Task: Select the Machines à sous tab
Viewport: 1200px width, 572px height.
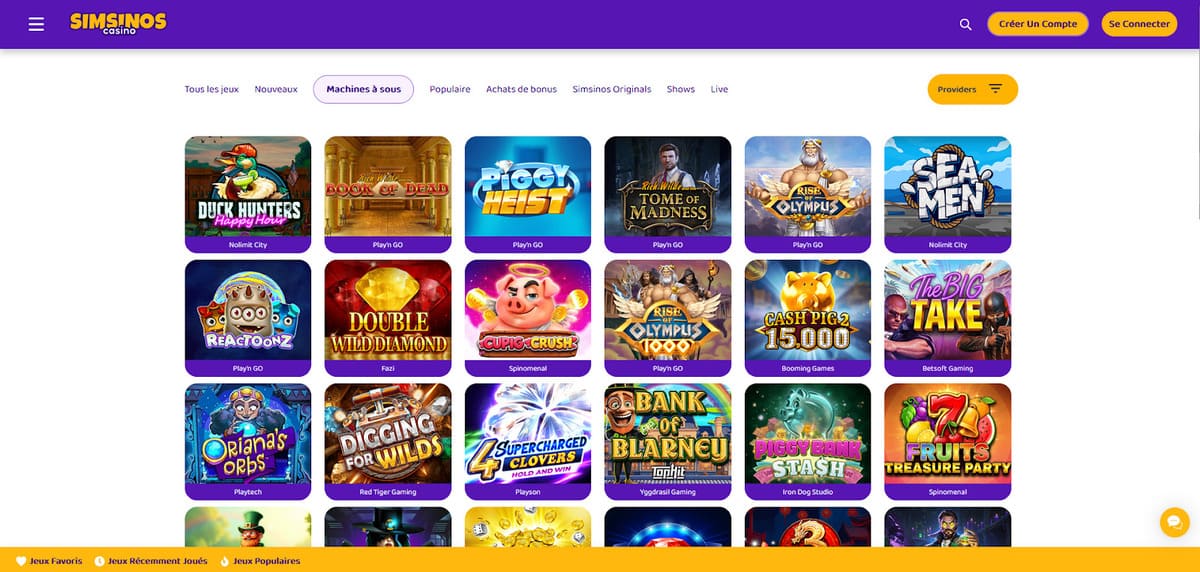Action: (x=363, y=89)
